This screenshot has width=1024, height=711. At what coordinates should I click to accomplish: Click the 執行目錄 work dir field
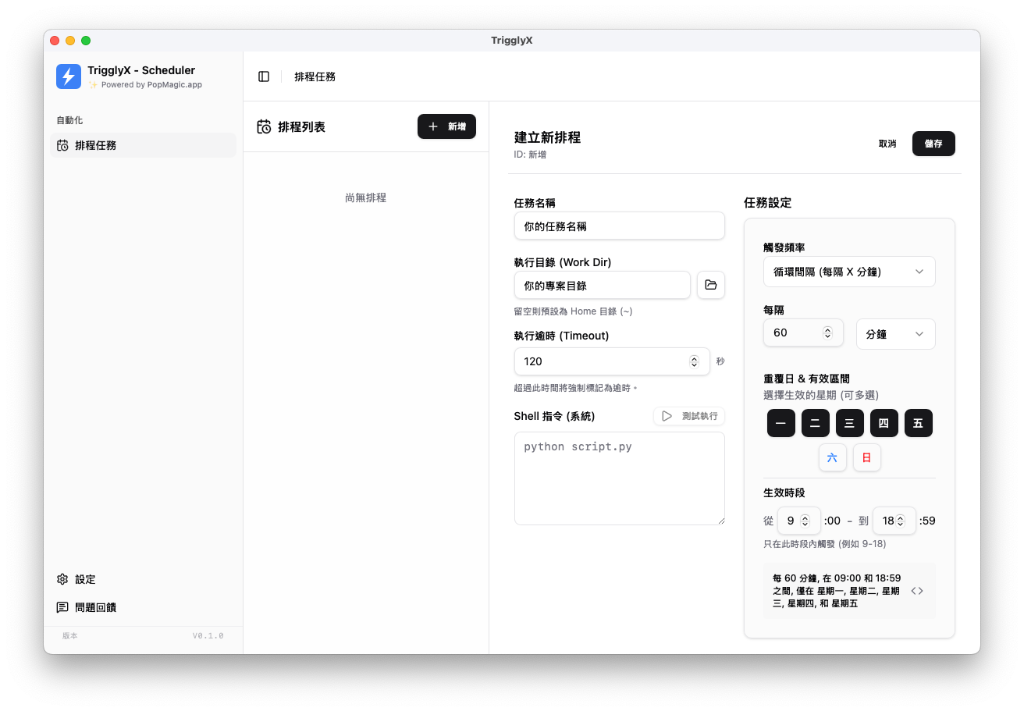click(602, 285)
